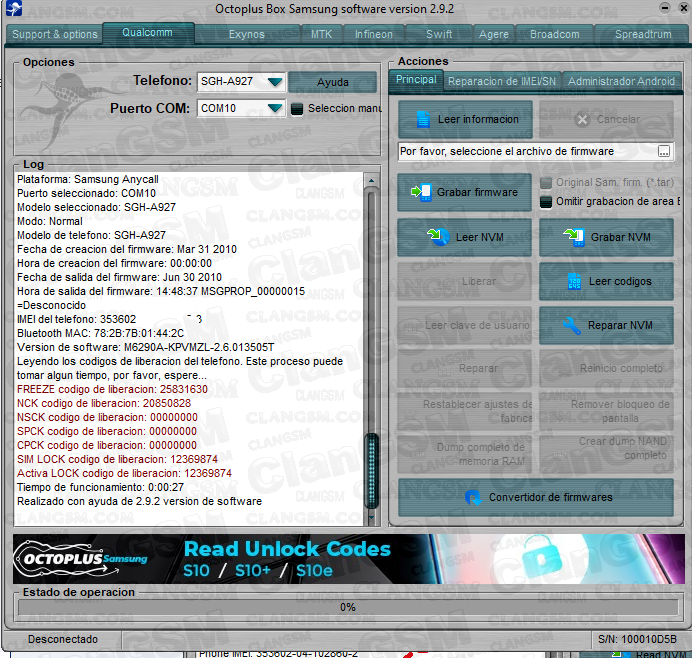
Task: Click the Read Unlock Codes banner
Action: (x=349, y=559)
